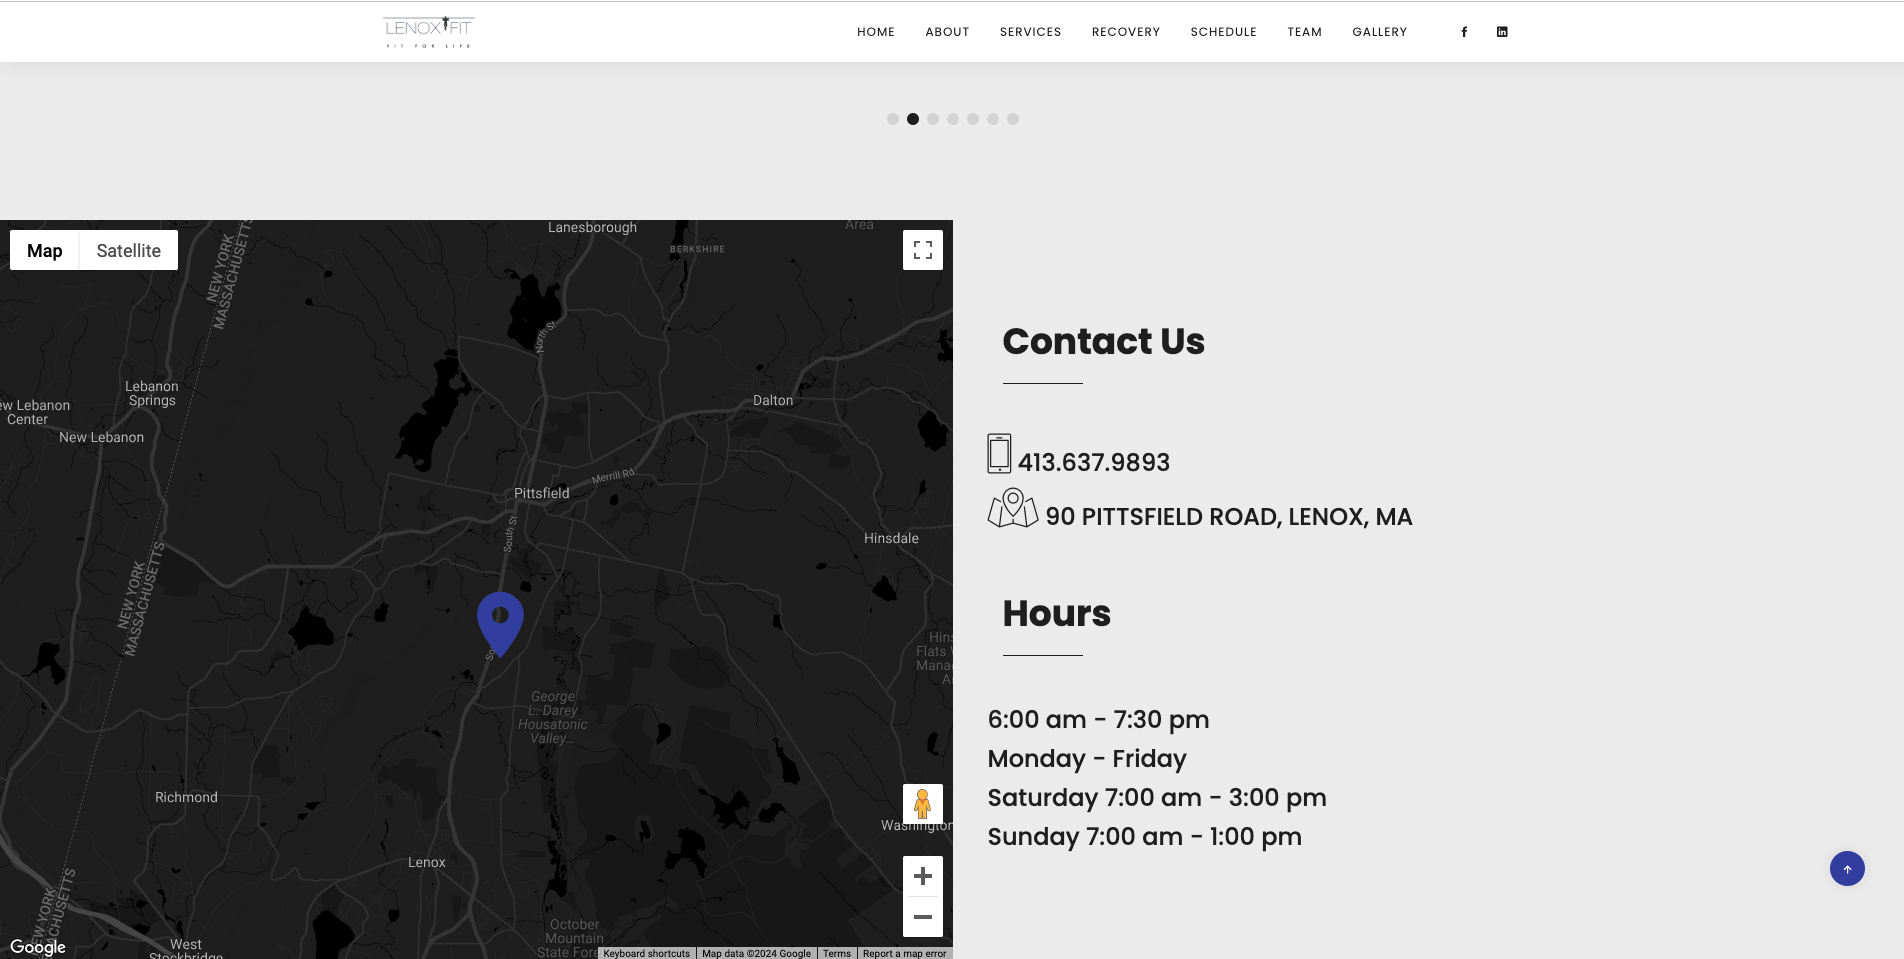Image resolution: width=1904 pixels, height=959 pixels.
Task: Click the 90 Pittsfield Road address
Action: tap(1229, 517)
